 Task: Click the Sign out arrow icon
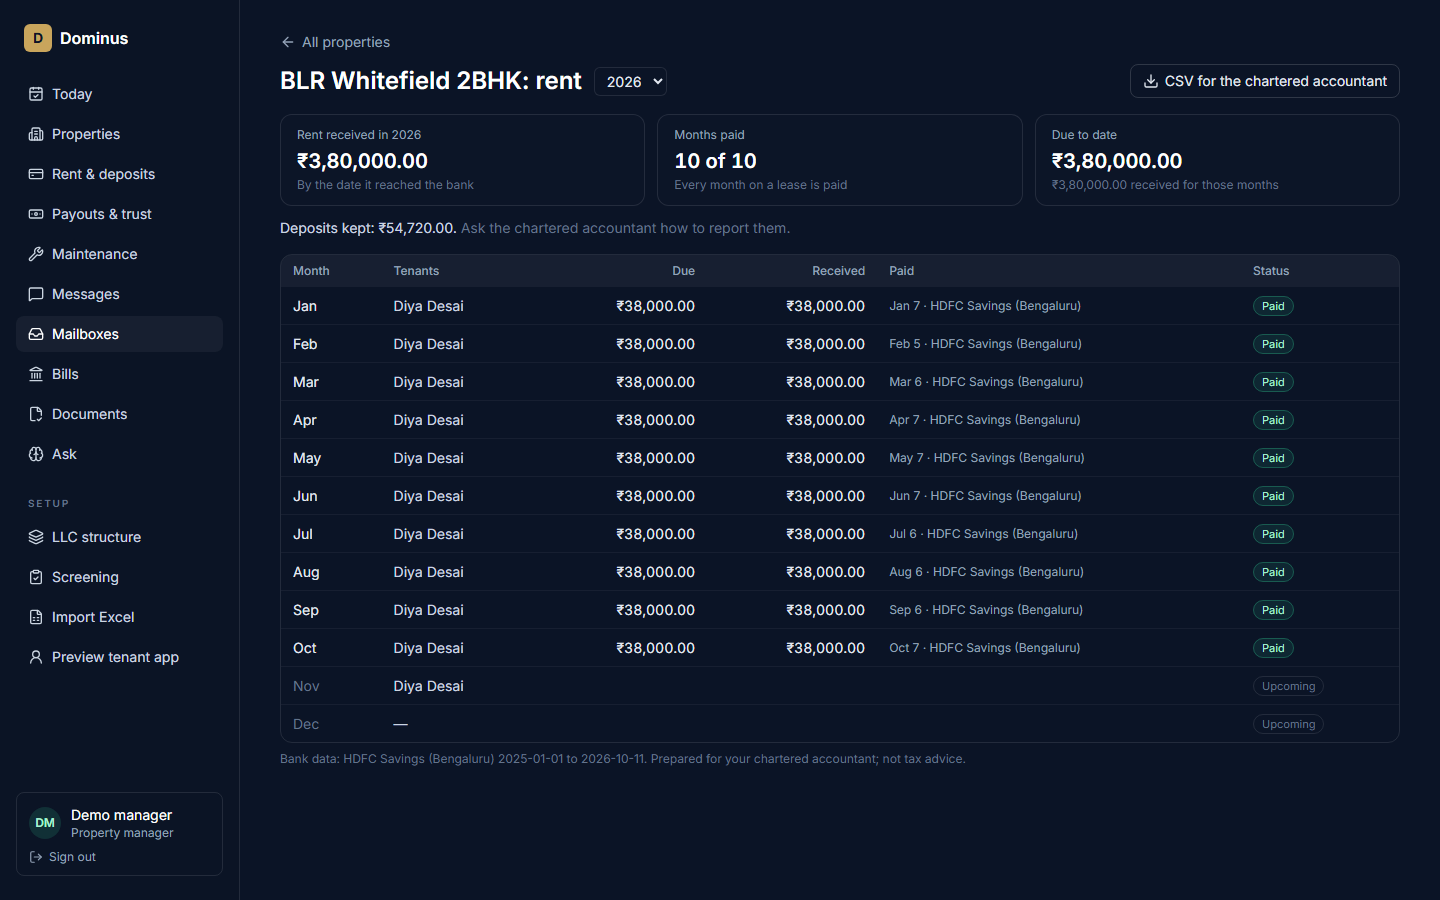point(36,857)
